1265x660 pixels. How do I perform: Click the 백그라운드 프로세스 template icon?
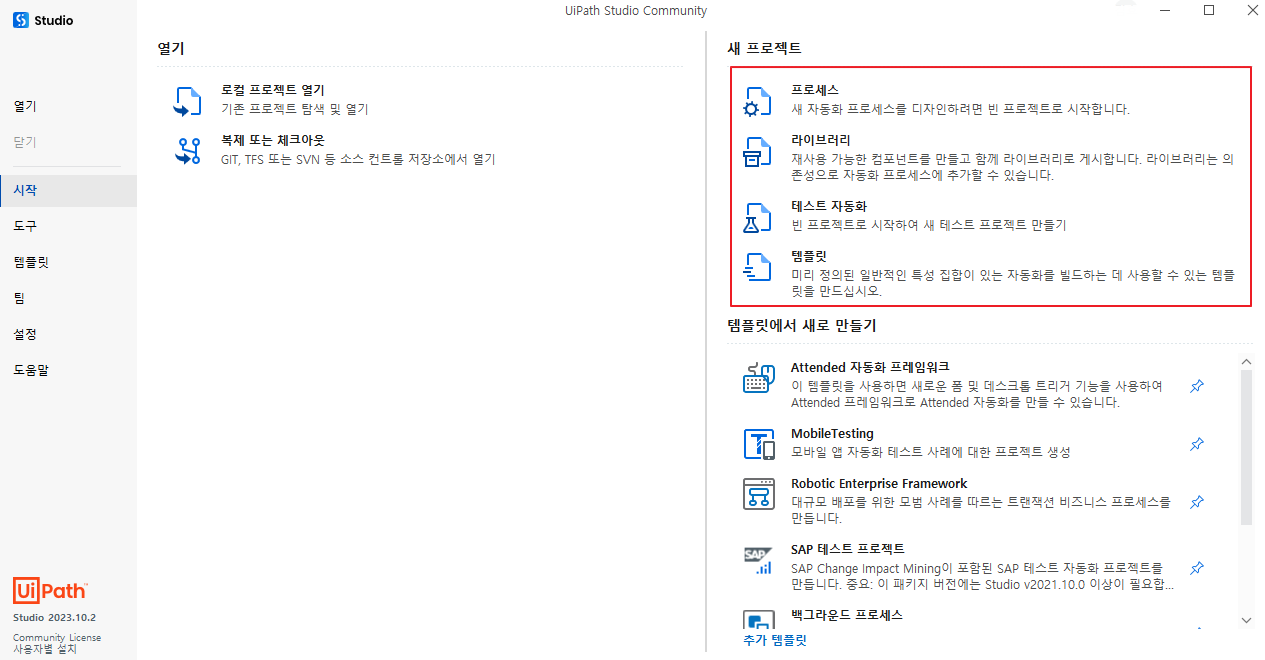759,621
